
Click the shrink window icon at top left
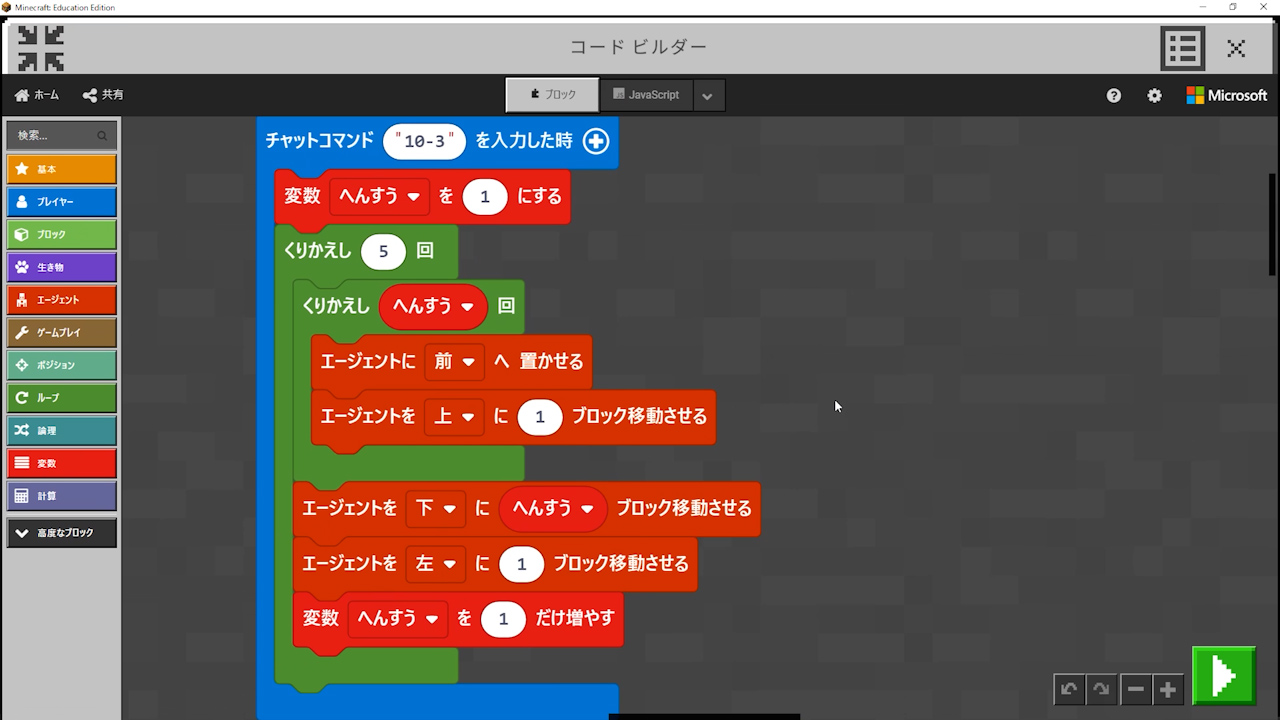[41, 47]
